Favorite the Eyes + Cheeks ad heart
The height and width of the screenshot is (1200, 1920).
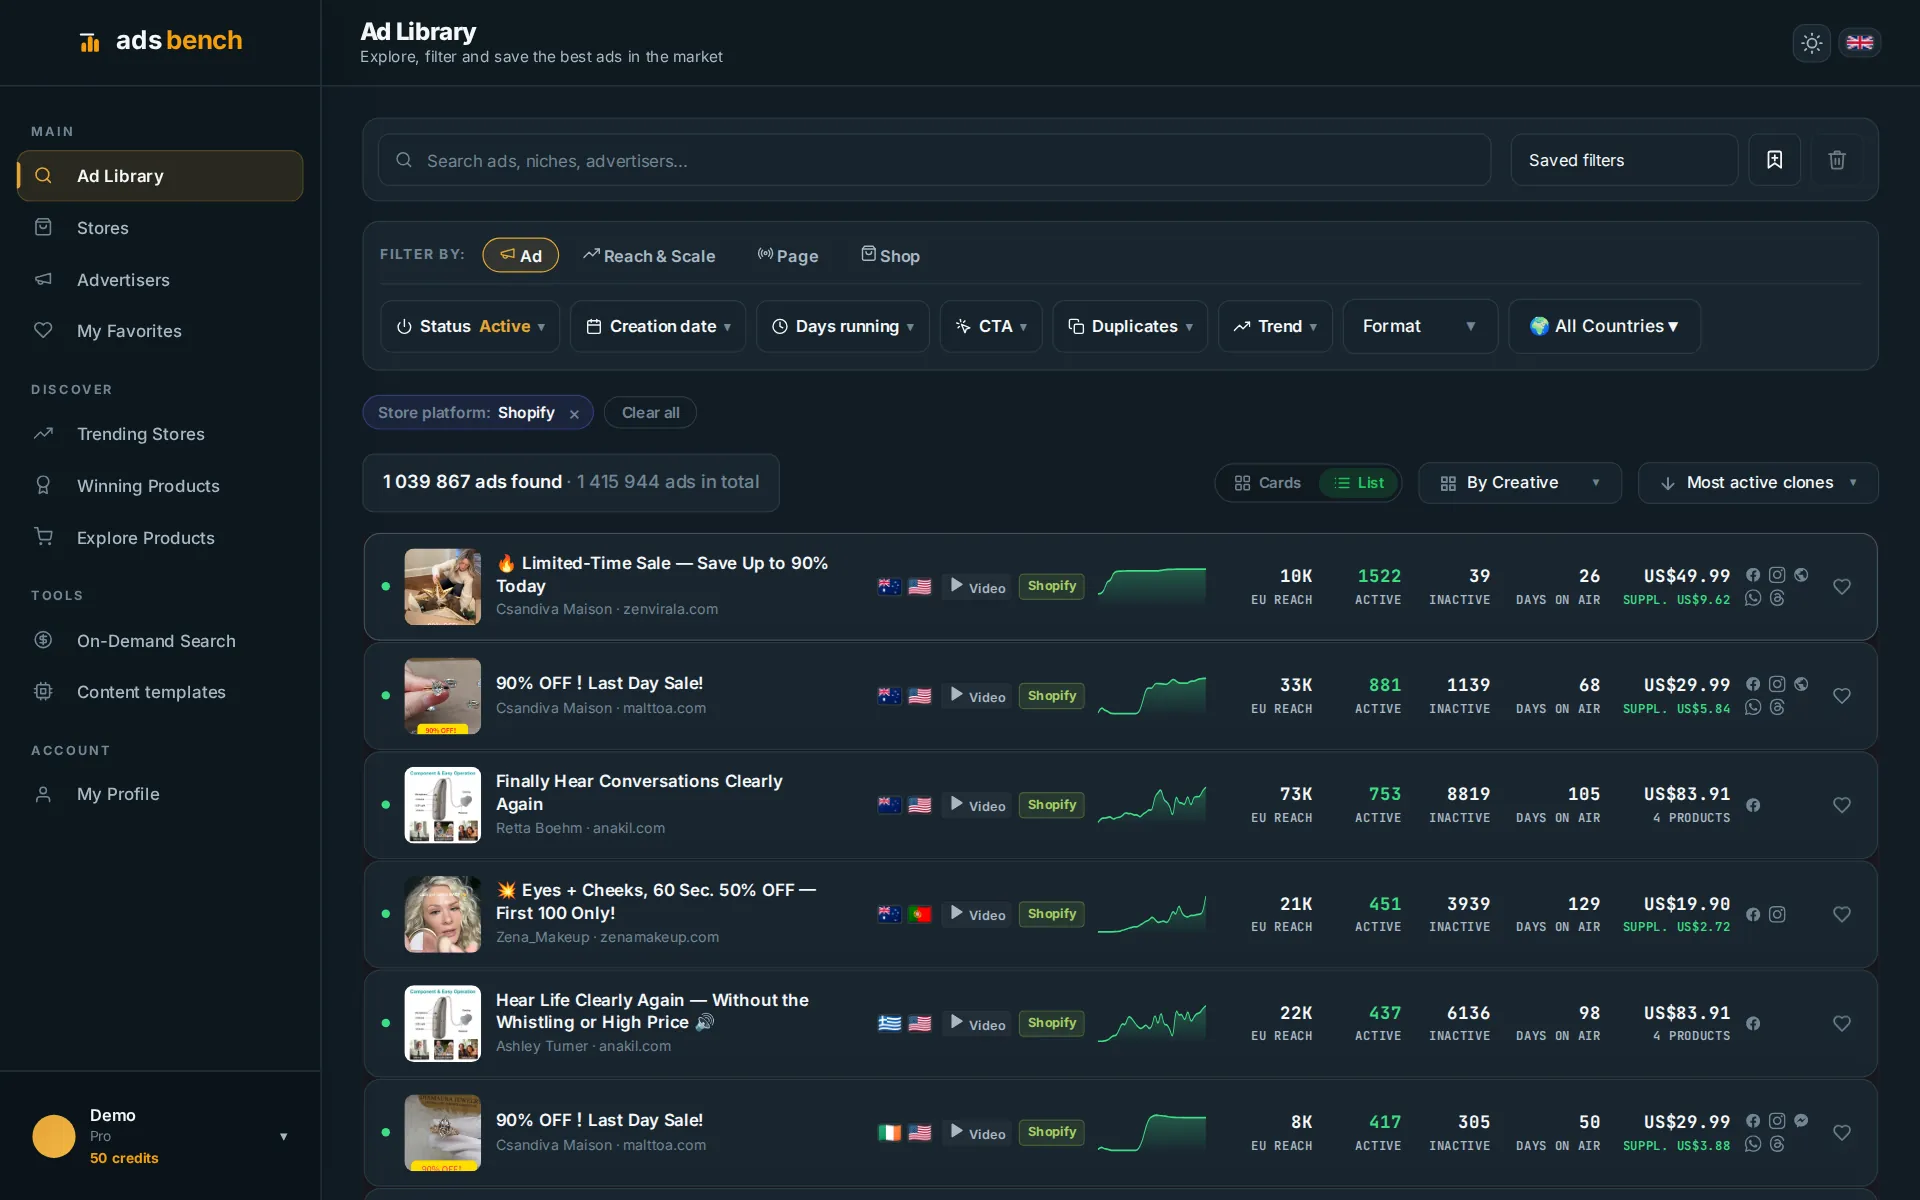click(1841, 914)
